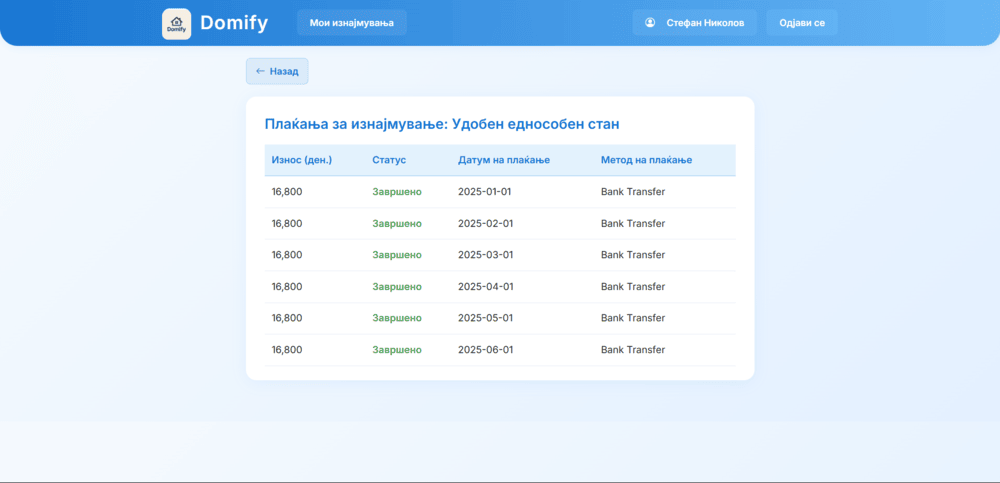Viewport: 1000px width, 483px height.
Task: Open the Мои изнајмувања page
Action: pyautogui.click(x=351, y=23)
